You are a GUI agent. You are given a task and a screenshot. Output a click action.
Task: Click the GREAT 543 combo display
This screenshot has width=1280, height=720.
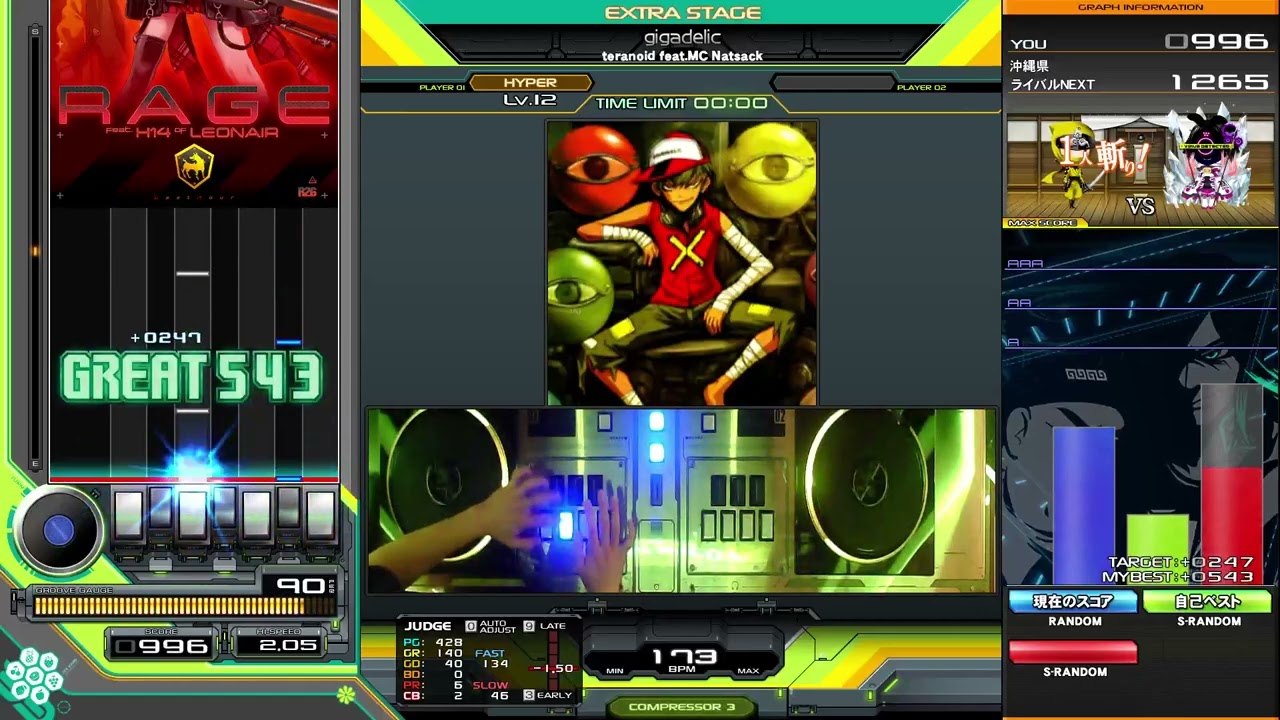[192, 378]
